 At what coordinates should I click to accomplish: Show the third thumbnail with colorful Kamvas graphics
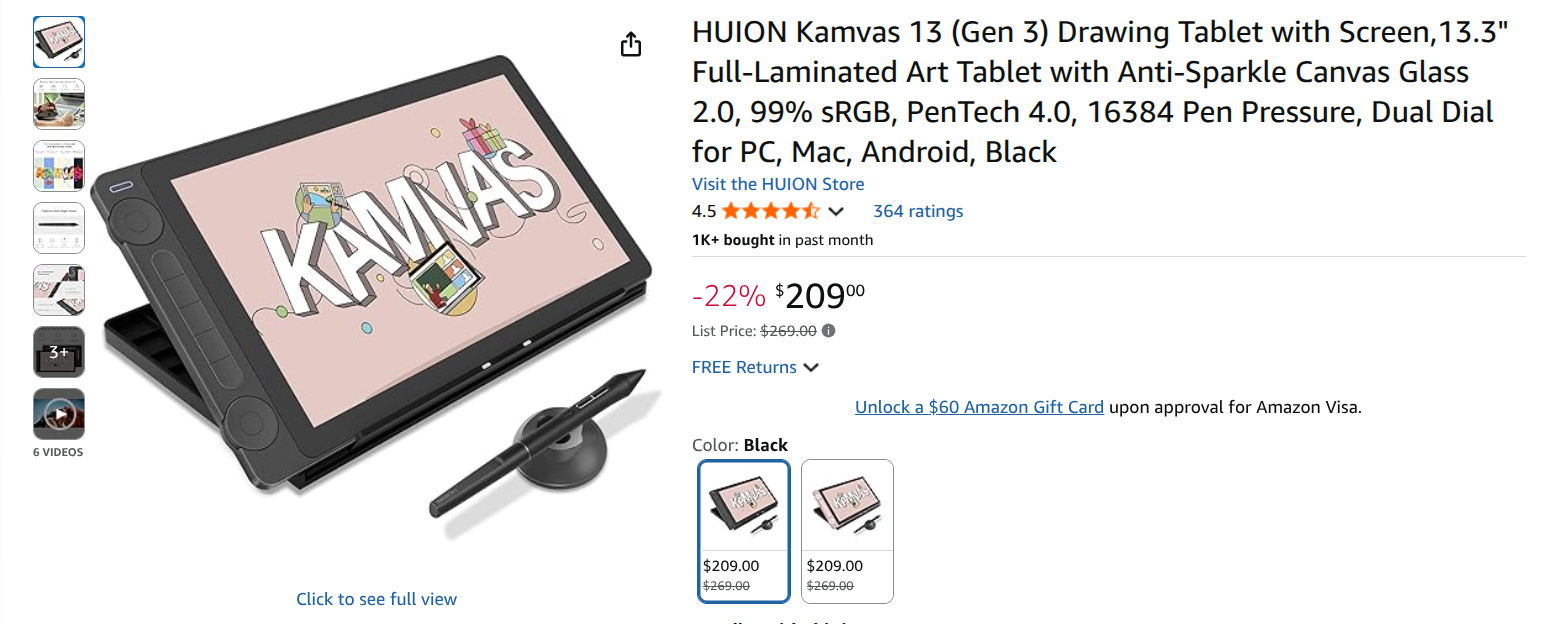(59, 166)
